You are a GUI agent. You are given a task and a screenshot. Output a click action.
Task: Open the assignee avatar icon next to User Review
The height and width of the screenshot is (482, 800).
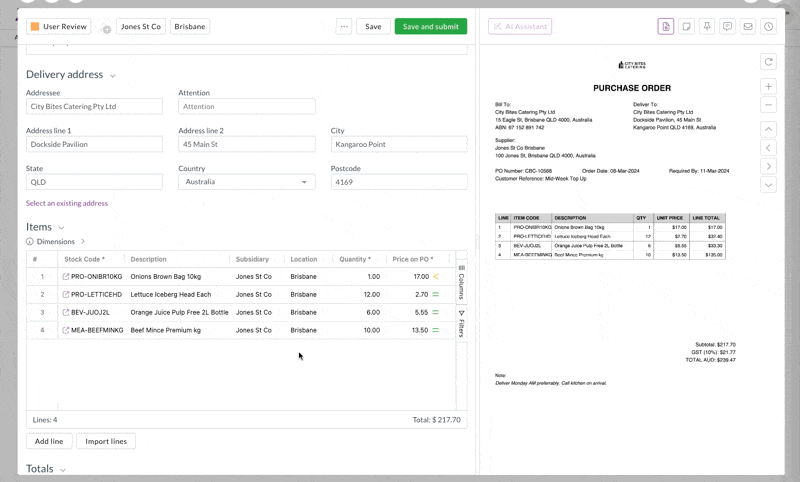(105, 27)
